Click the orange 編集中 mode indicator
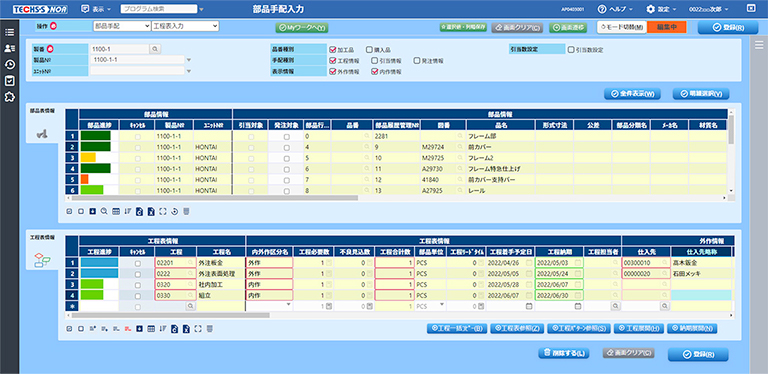This screenshot has height=374, width=768. coord(667,27)
